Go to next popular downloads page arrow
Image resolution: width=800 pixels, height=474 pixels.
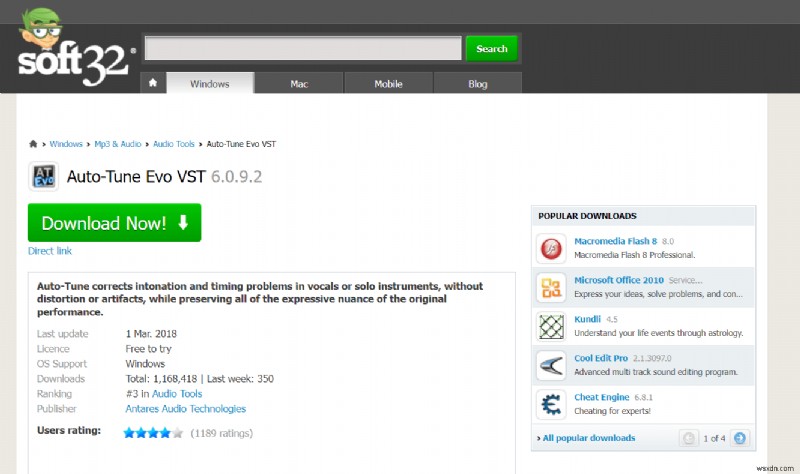(x=740, y=438)
